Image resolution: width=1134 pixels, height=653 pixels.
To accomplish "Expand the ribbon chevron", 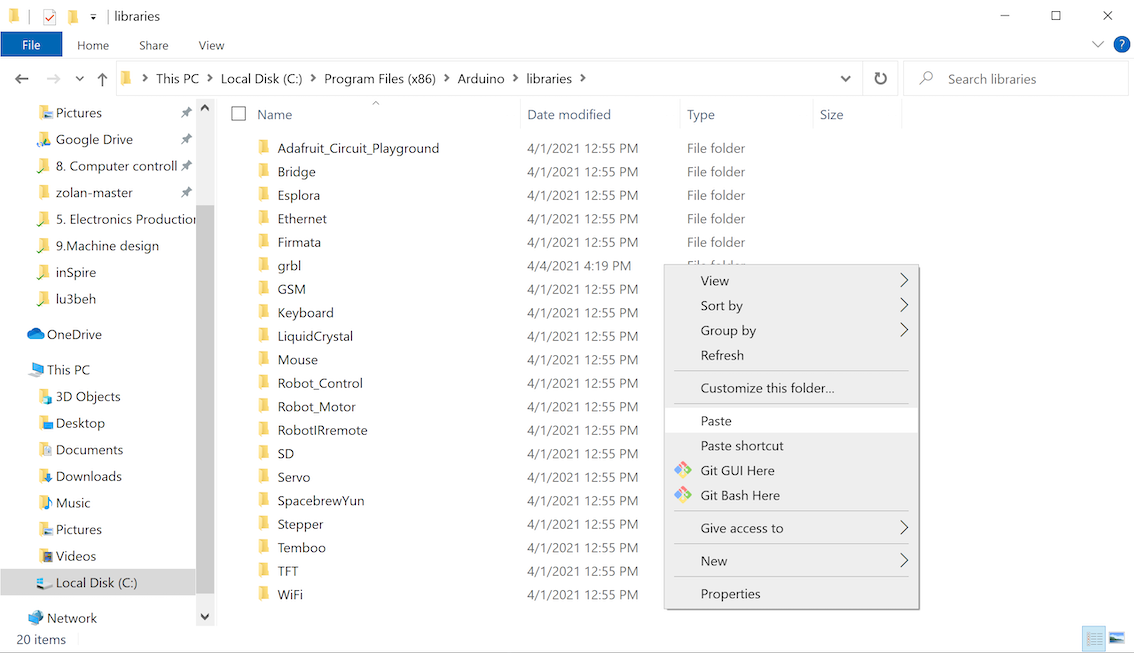I will point(1098,45).
